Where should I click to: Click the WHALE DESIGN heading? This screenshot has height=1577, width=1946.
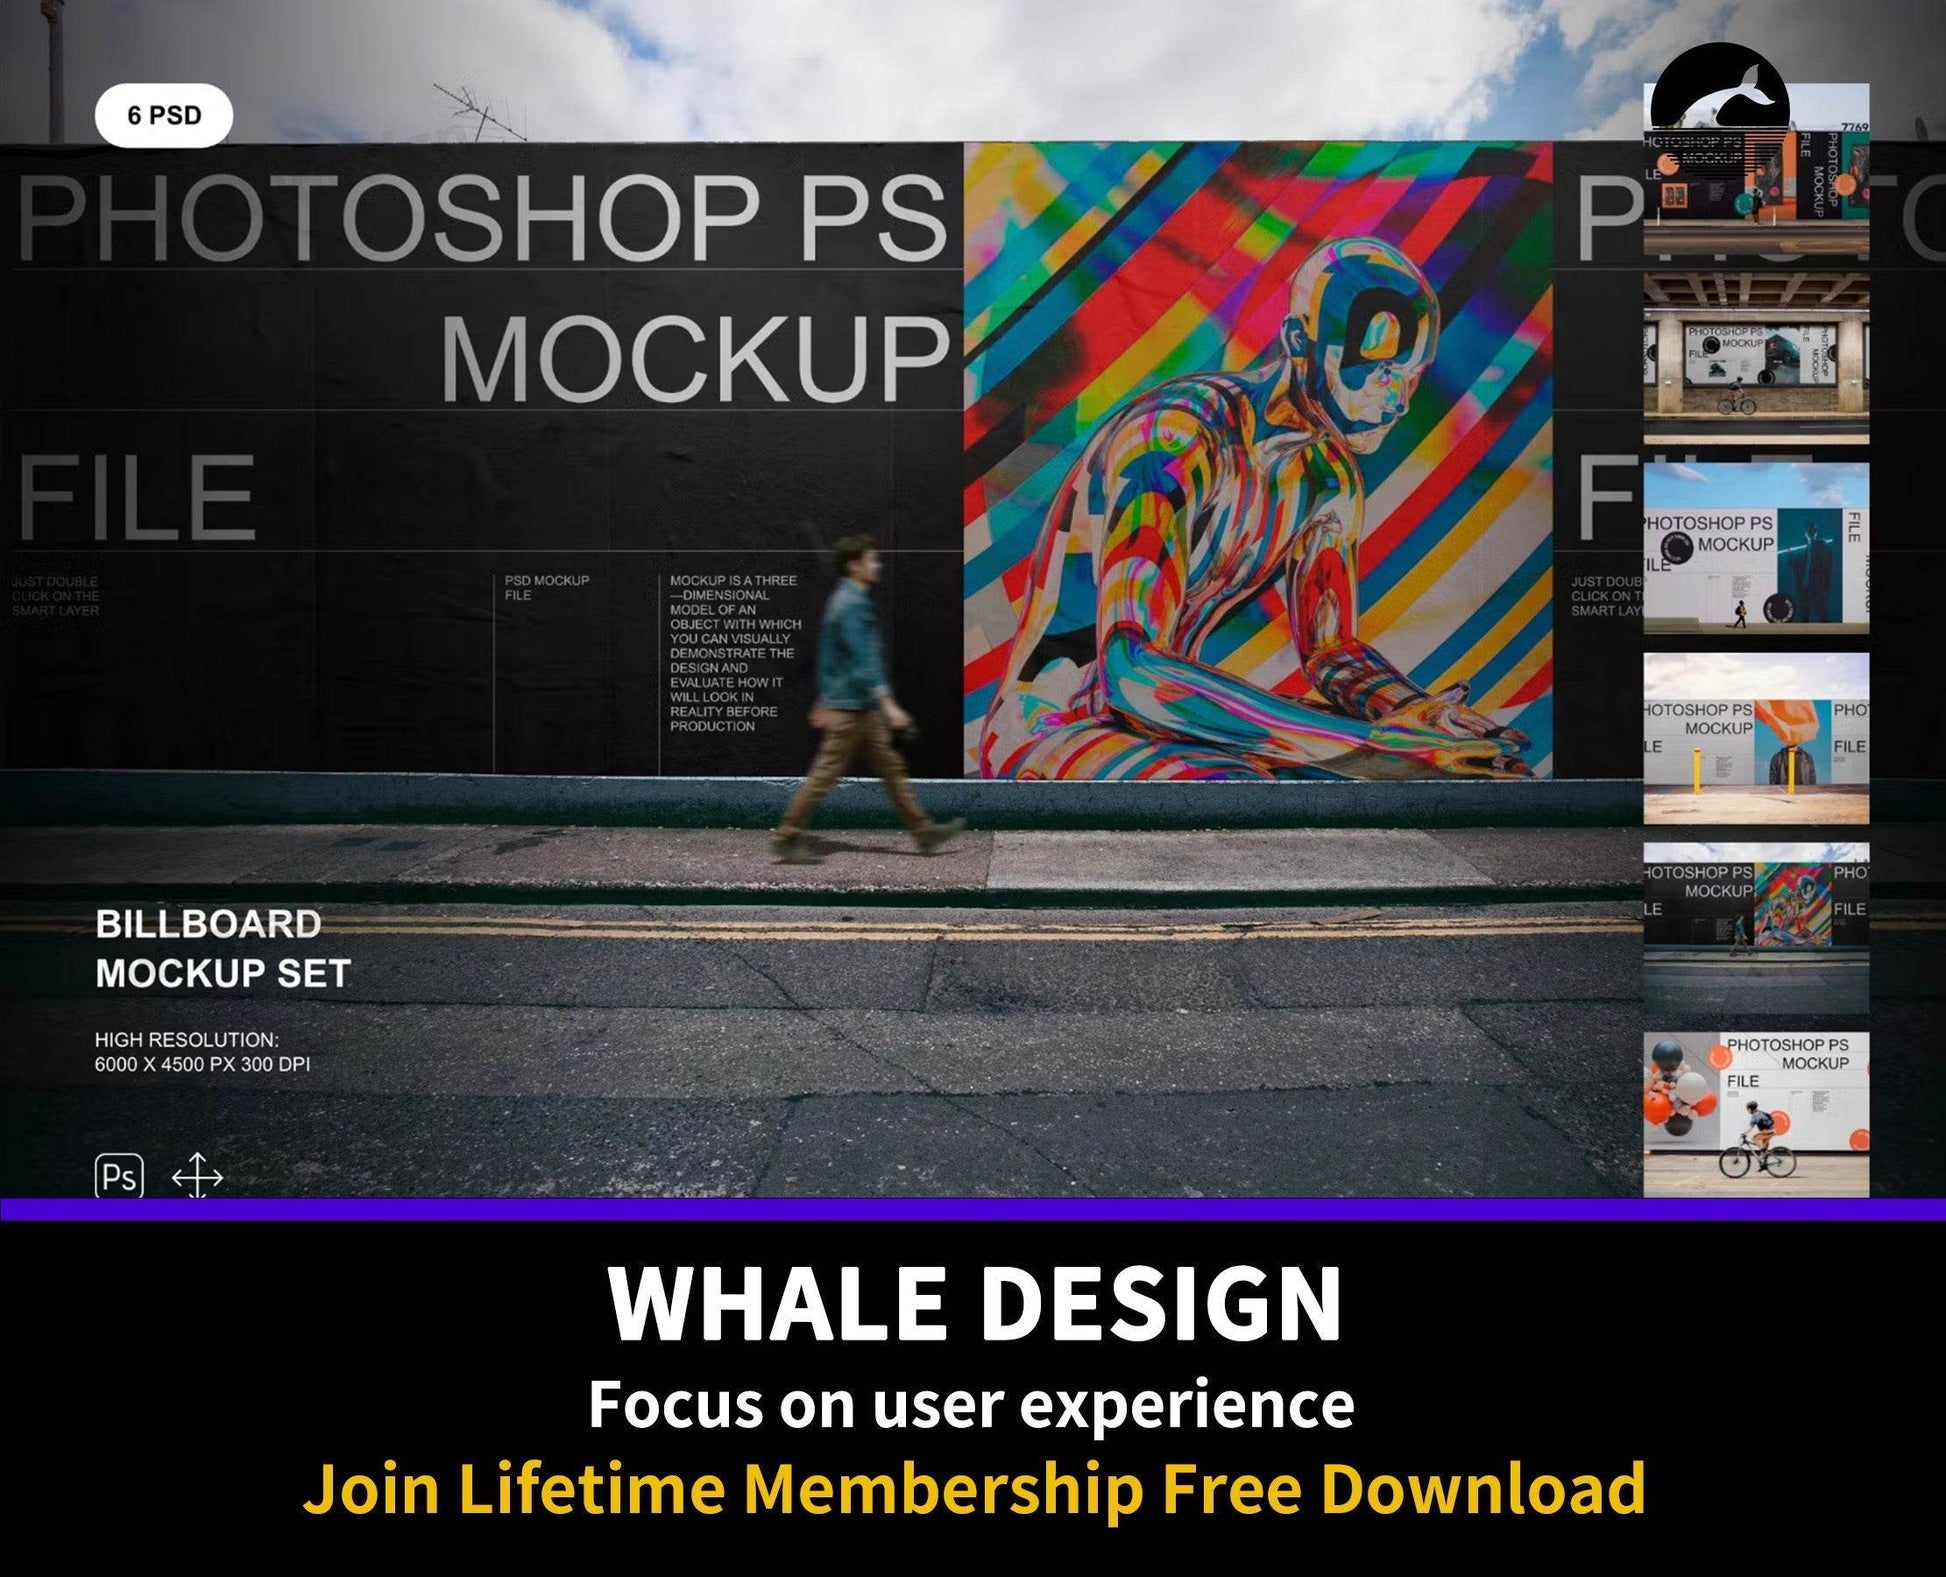pyautogui.click(x=974, y=1304)
